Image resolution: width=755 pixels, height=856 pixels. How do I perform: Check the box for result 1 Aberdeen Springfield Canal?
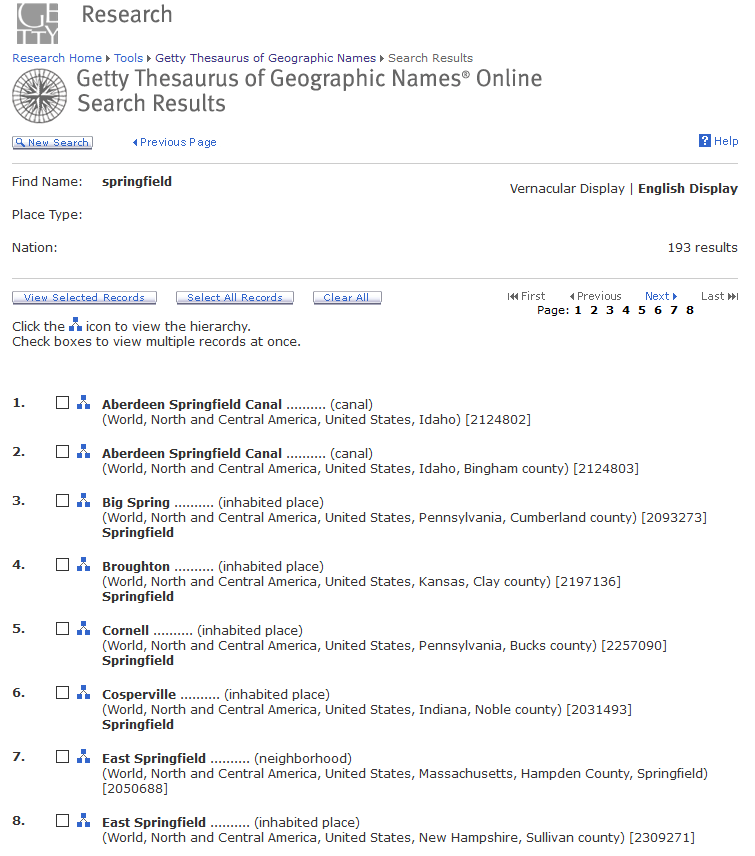(x=62, y=403)
